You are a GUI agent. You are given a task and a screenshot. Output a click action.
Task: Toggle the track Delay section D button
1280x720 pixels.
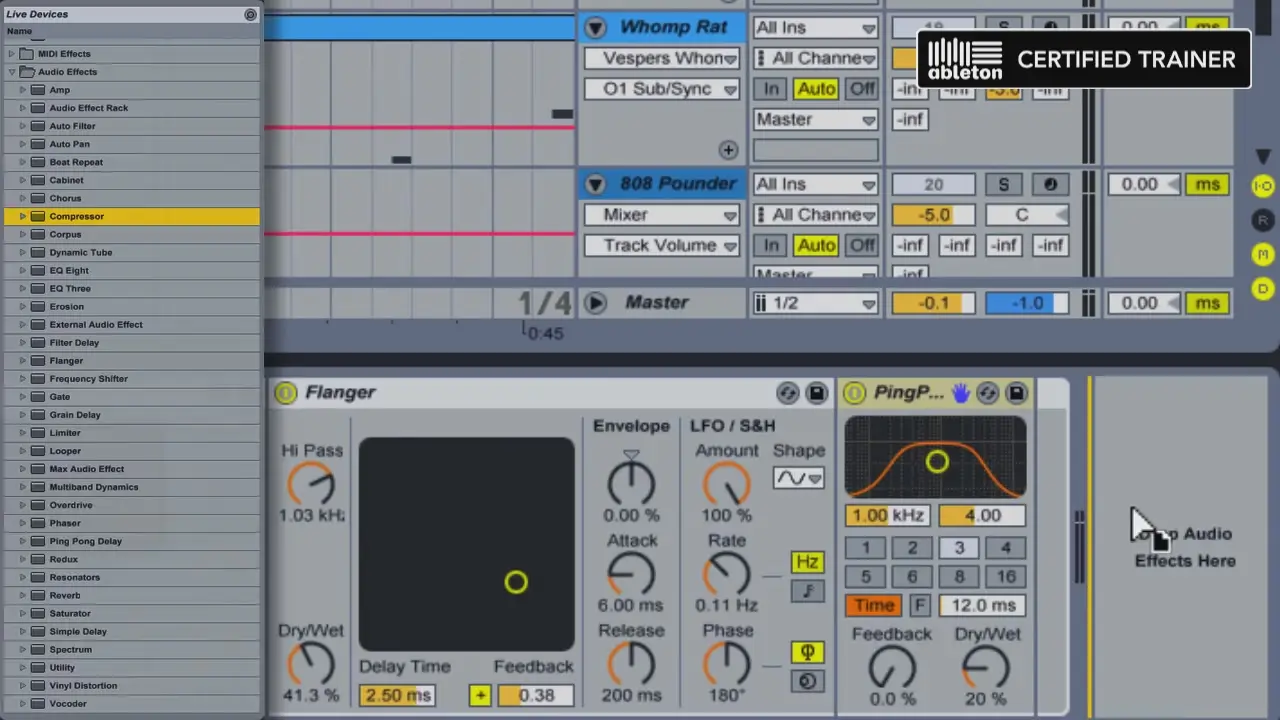(x=1263, y=289)
